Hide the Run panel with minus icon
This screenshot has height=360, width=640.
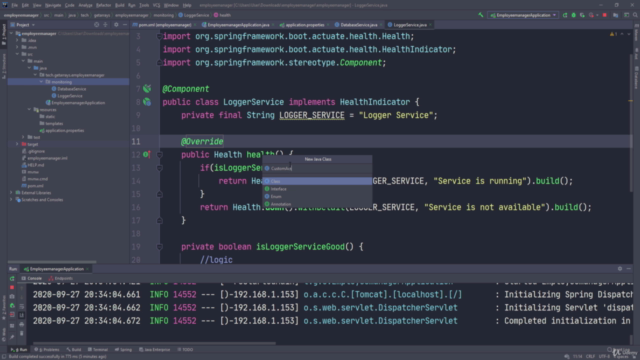click(629, 269)
